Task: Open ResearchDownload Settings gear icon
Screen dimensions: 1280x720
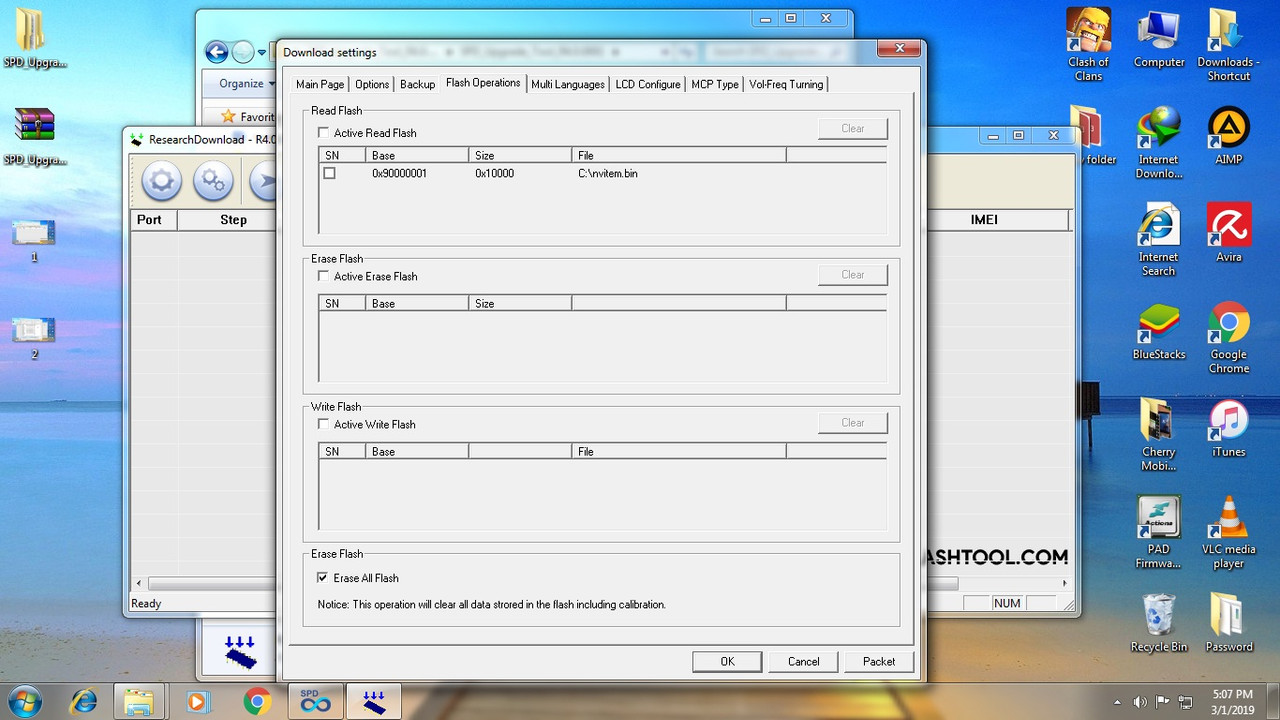Action: 162,182
